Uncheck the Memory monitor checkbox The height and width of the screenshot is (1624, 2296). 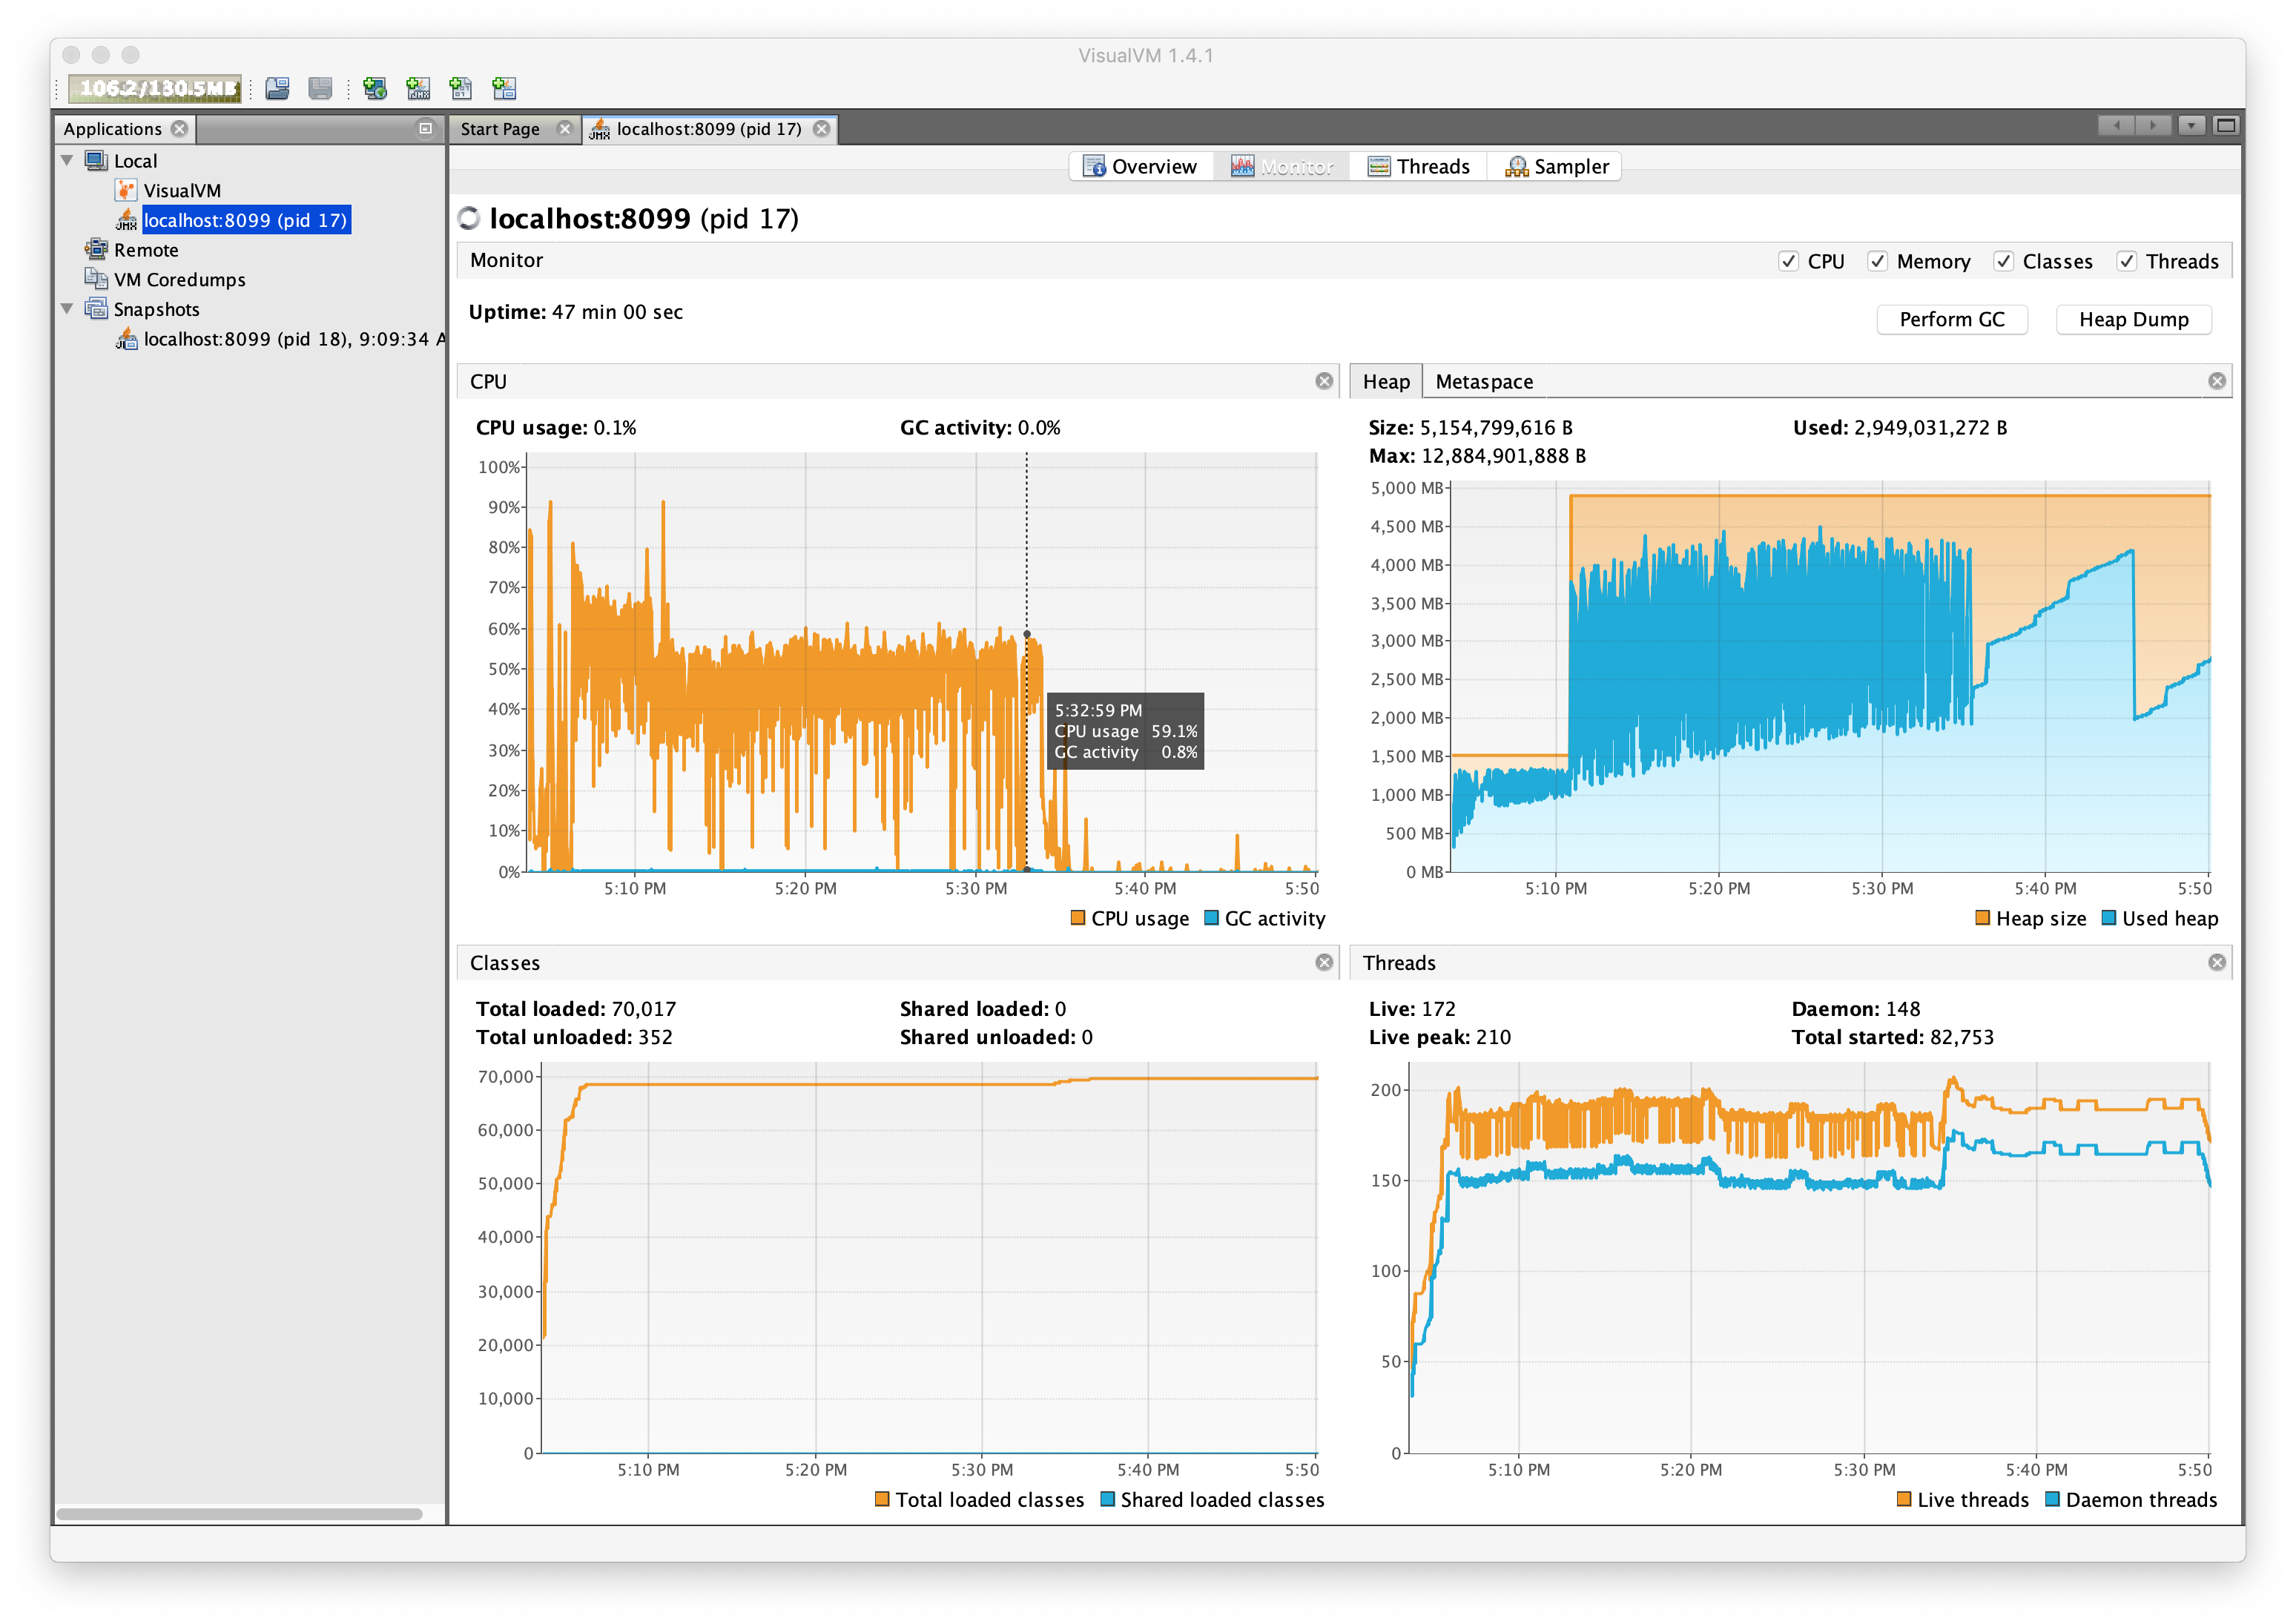click(x=1877, y=261)
